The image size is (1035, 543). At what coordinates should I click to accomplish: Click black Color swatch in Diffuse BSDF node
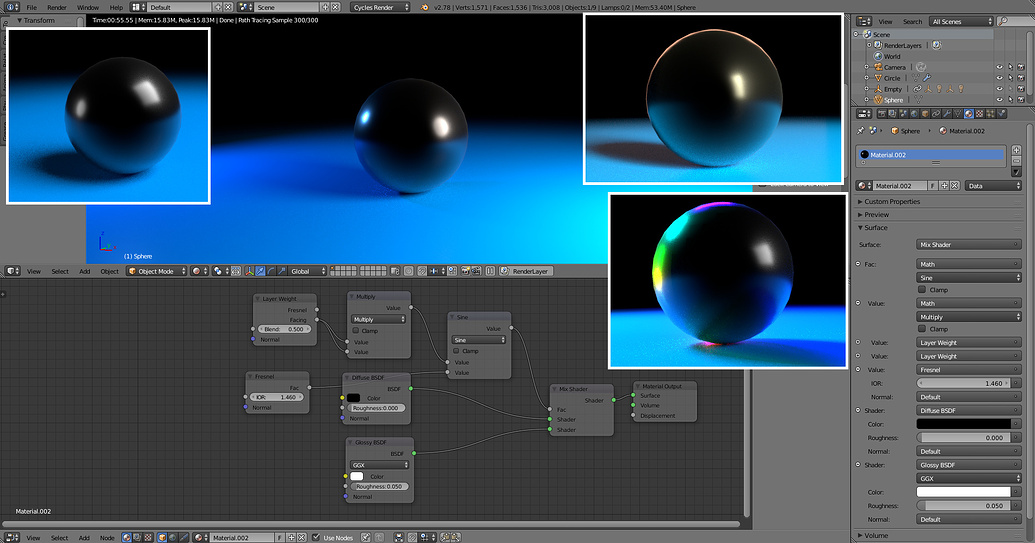click(354, 398)
